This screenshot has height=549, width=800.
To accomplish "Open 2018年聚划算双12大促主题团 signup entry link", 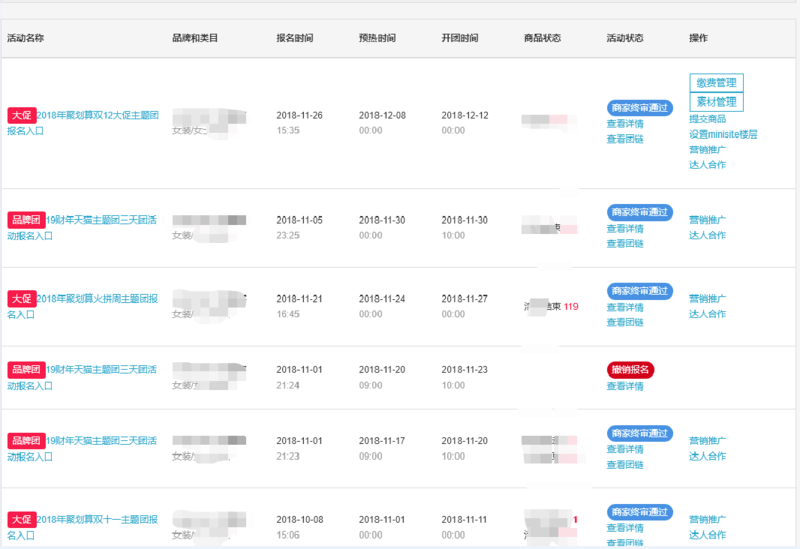I will pyautogui.click(x=83, y=123).
